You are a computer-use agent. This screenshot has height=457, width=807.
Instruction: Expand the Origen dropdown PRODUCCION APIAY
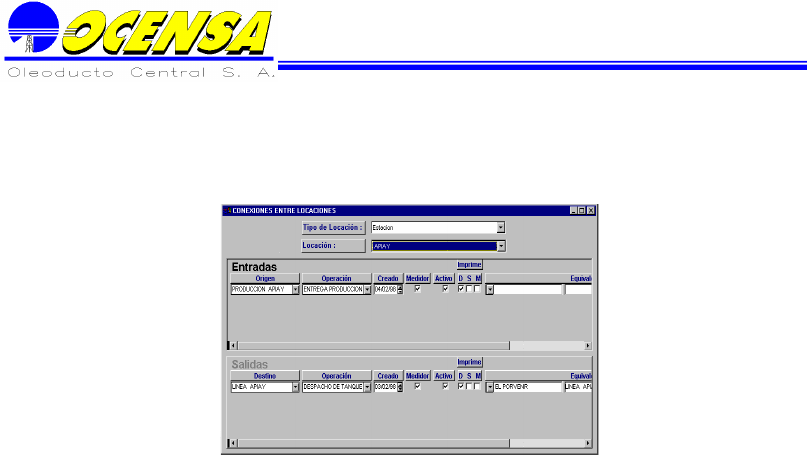(295, 290)
